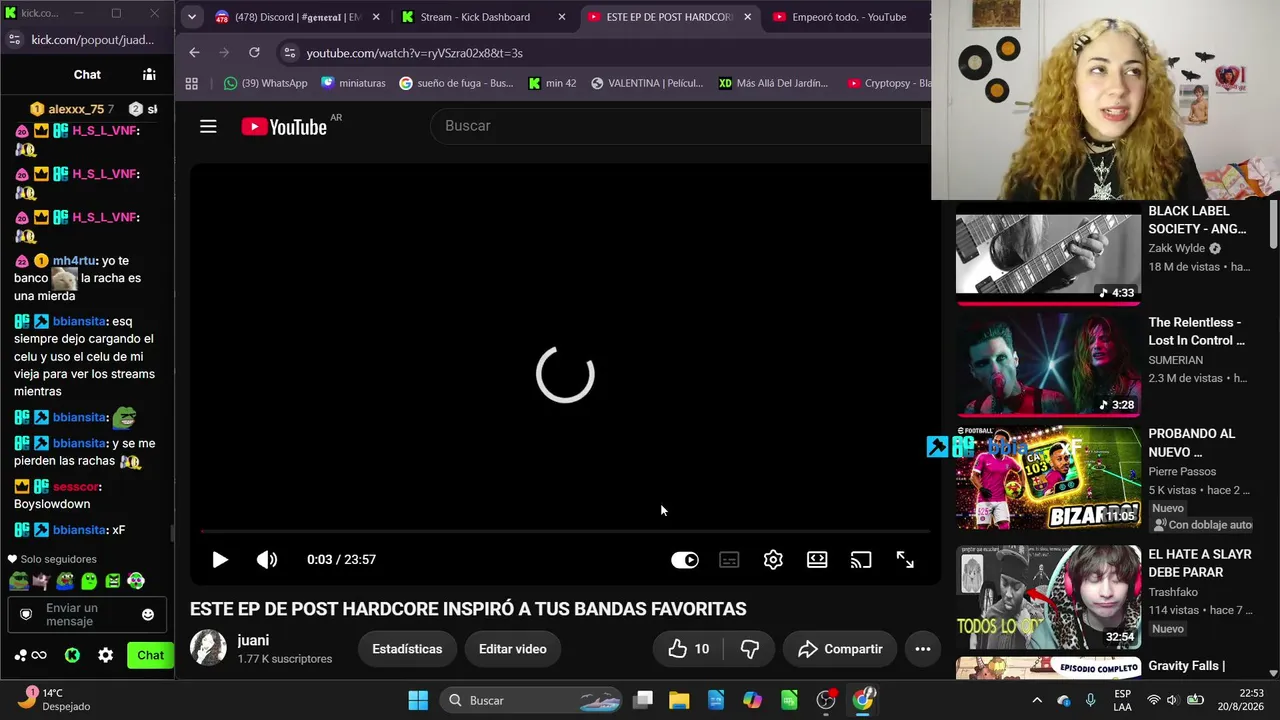Dislike the video with thumbs down

(x=750, y=649)
